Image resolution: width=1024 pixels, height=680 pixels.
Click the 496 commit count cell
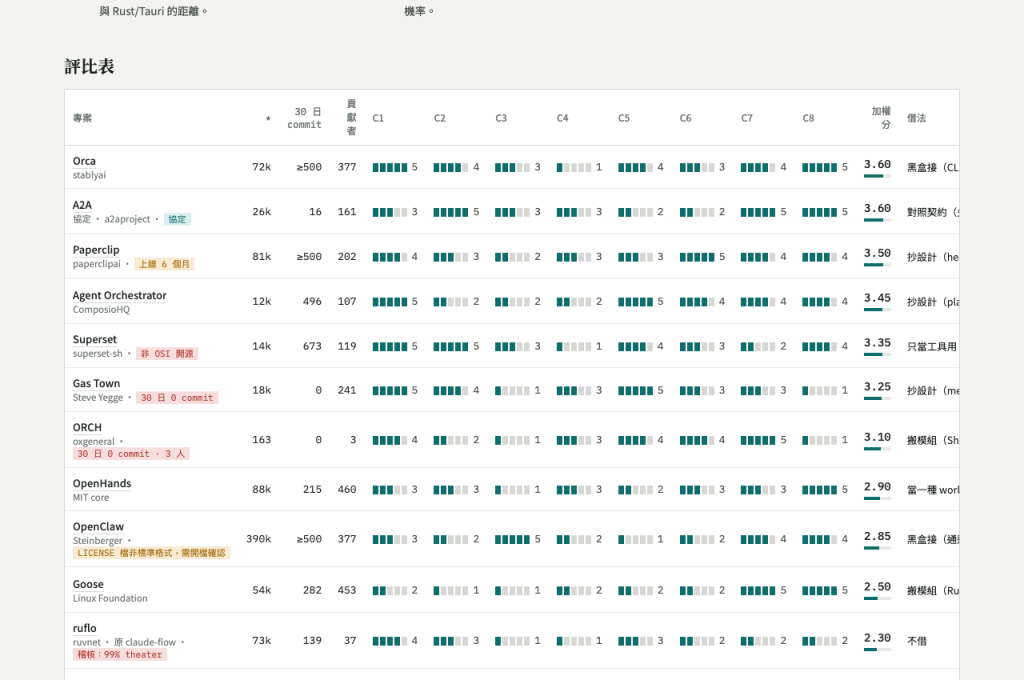312,301
